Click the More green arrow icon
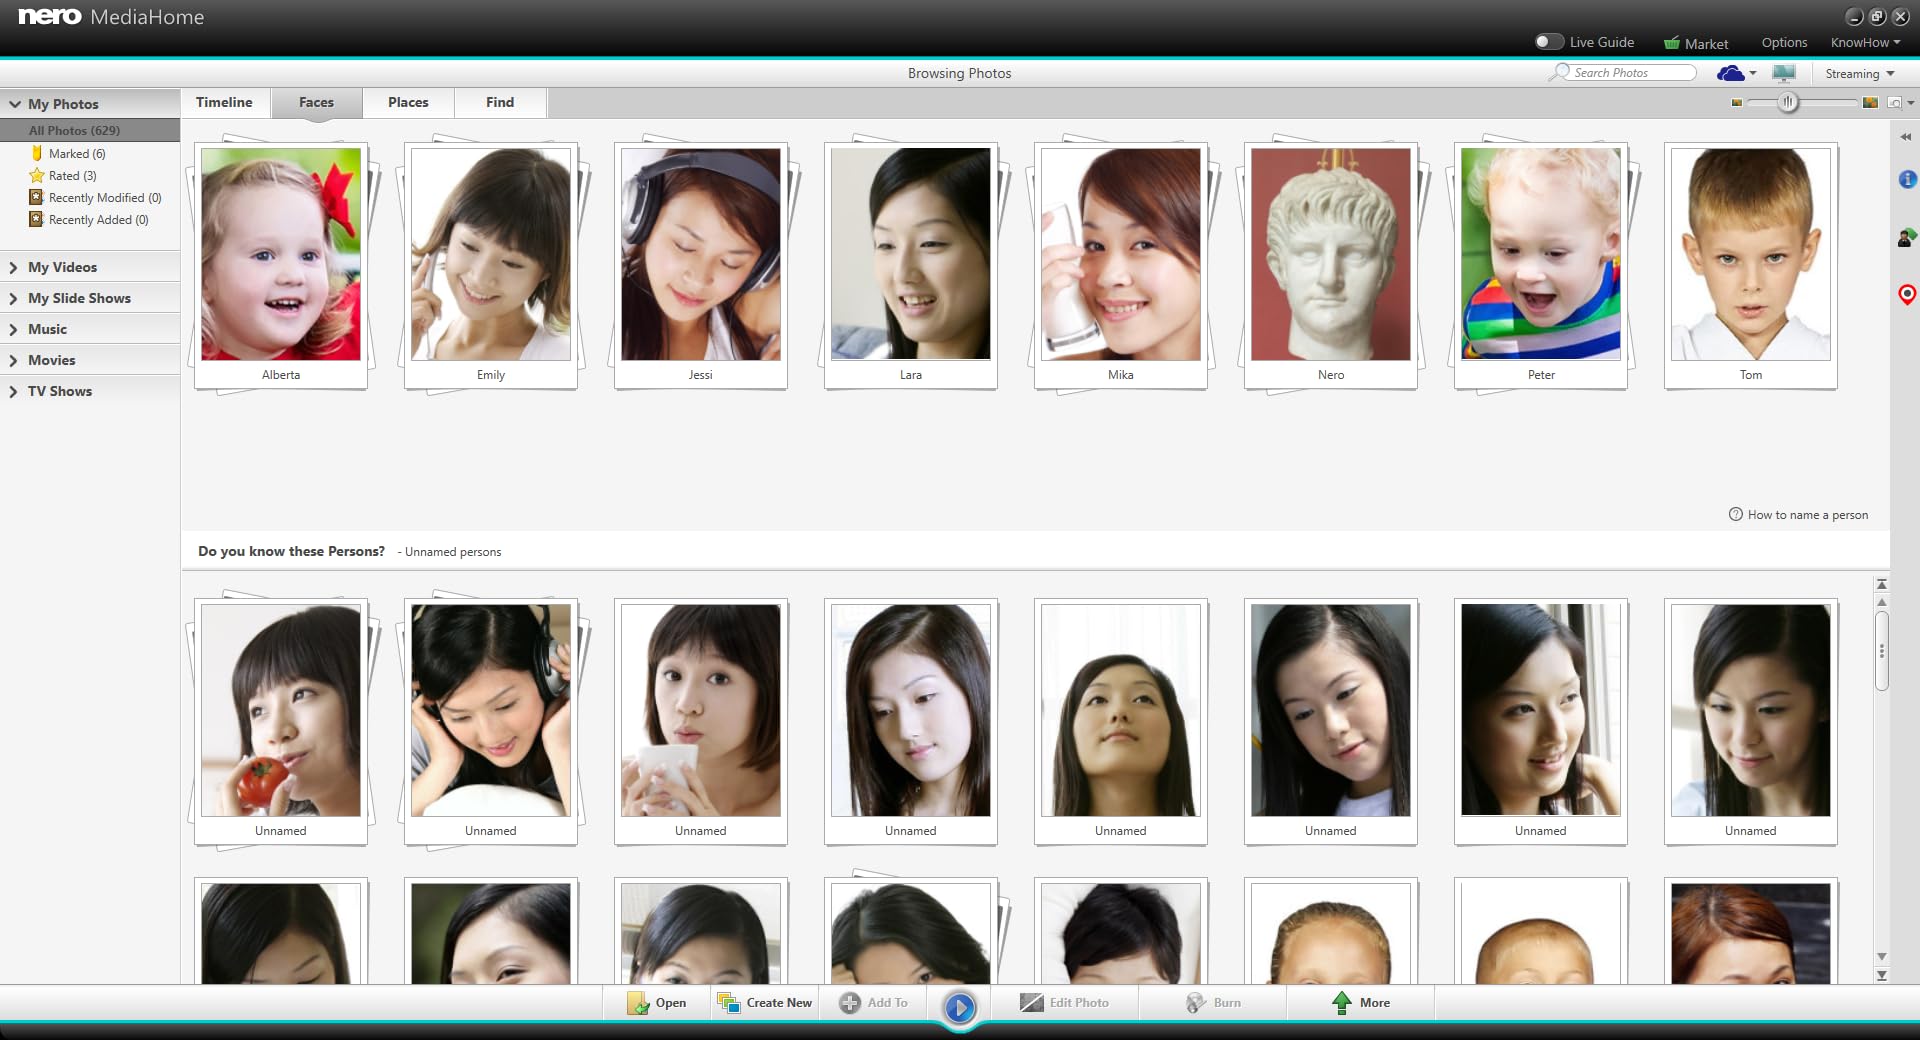The image size is (1920, 1040). coord(1342,1003)
